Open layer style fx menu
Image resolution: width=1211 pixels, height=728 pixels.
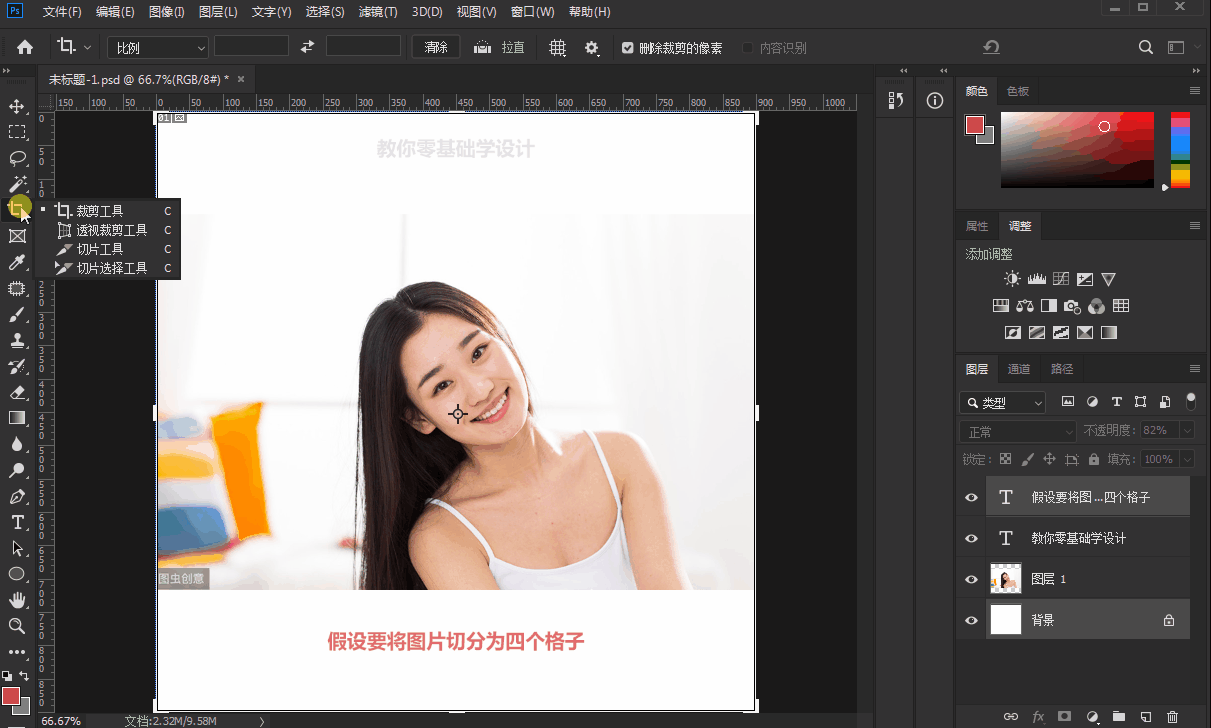pyautogui.click(x=1038, y=716)
